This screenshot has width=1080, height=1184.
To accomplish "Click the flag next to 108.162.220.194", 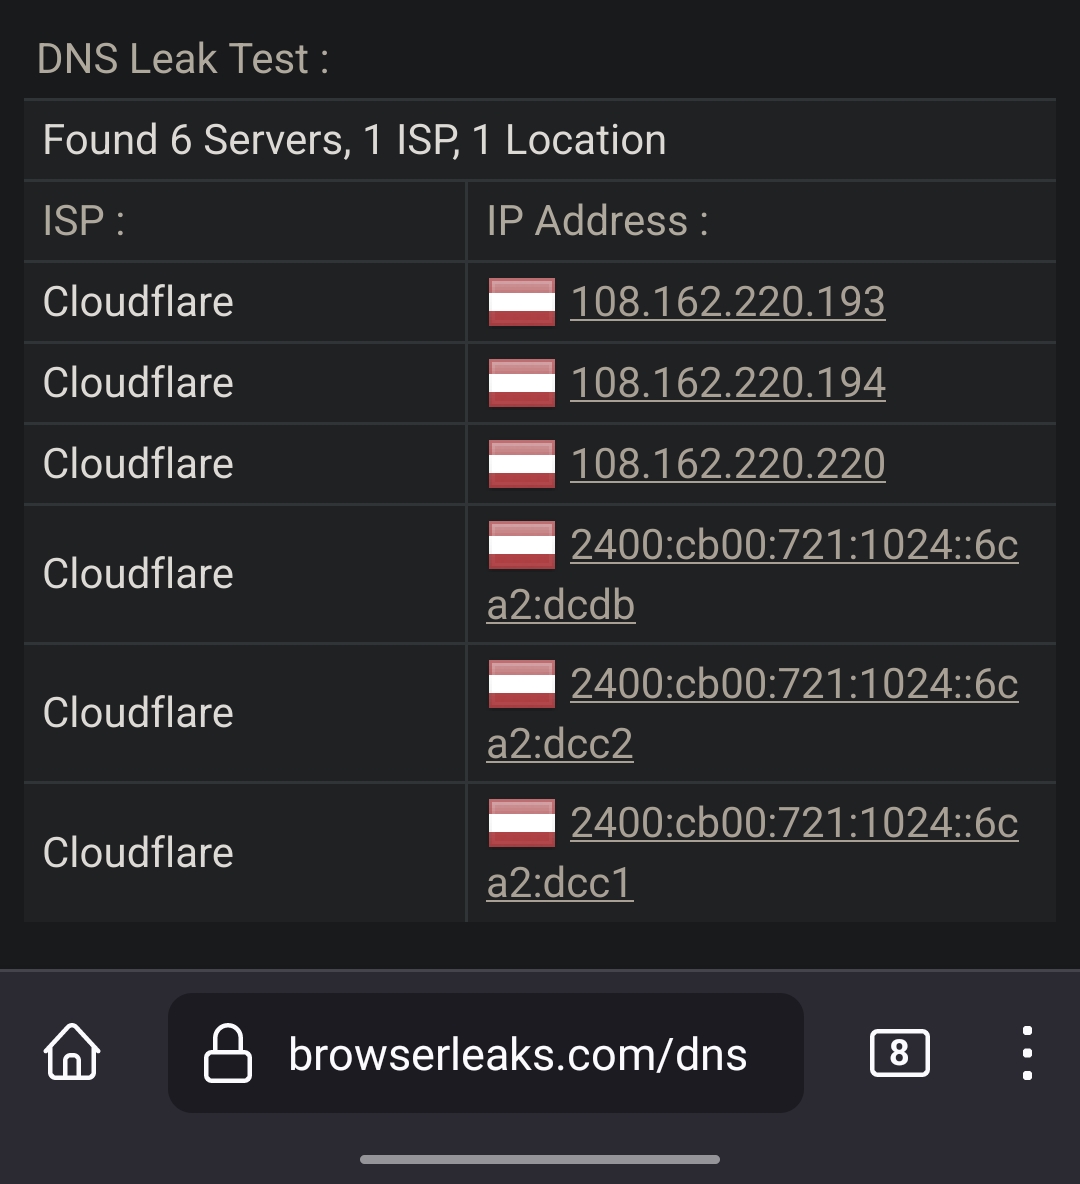I will point(522,383).
